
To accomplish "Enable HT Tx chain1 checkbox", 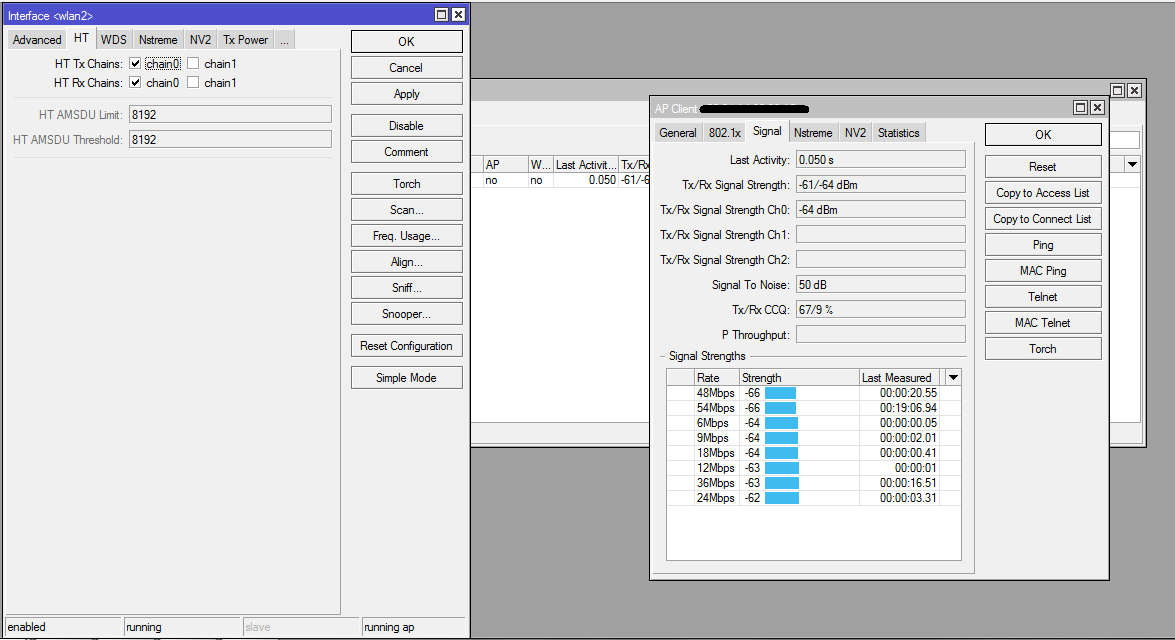I will 193,64.
